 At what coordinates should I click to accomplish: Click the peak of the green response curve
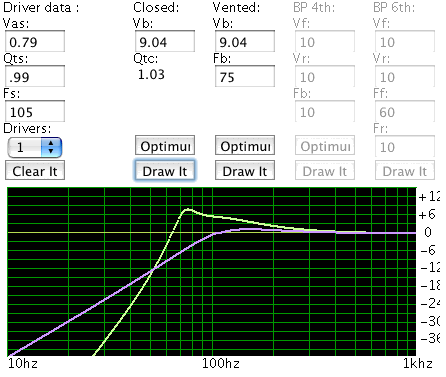click(188, 210)
